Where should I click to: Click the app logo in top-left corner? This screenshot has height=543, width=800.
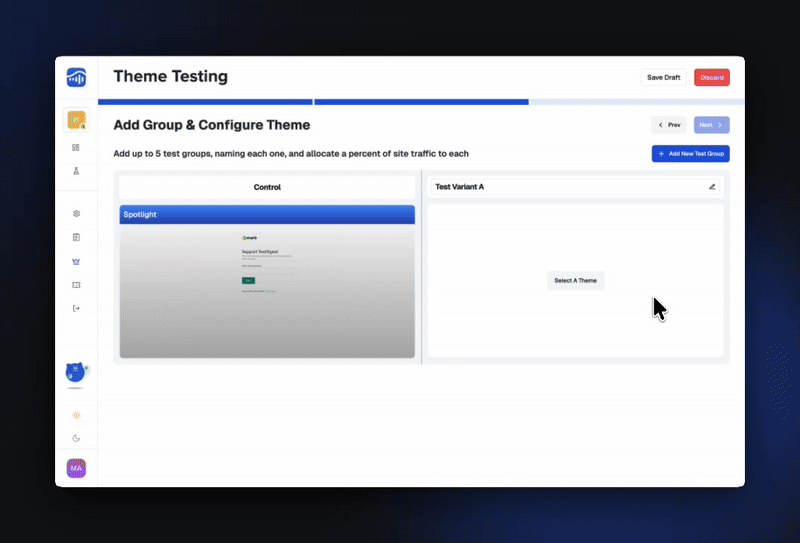pos(76,77)
